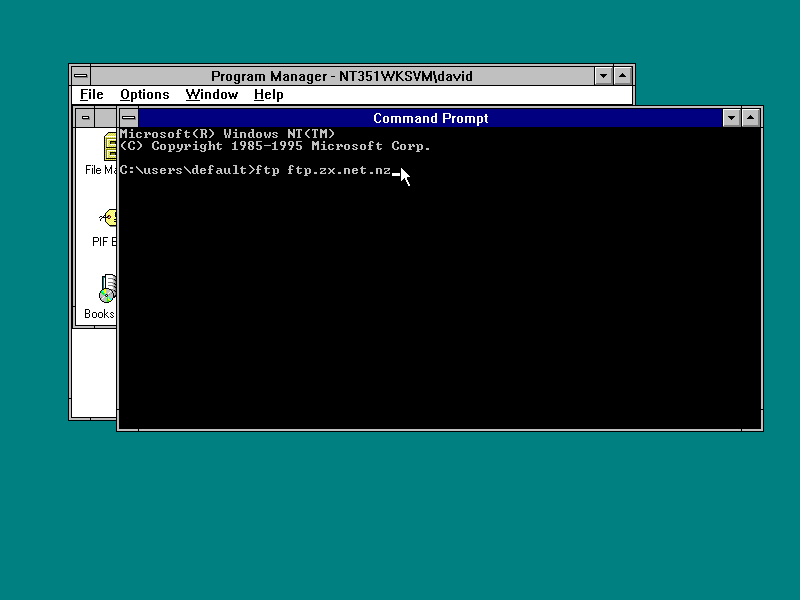Open the File menu in Program Manager
800x600 pixels.
92,95
